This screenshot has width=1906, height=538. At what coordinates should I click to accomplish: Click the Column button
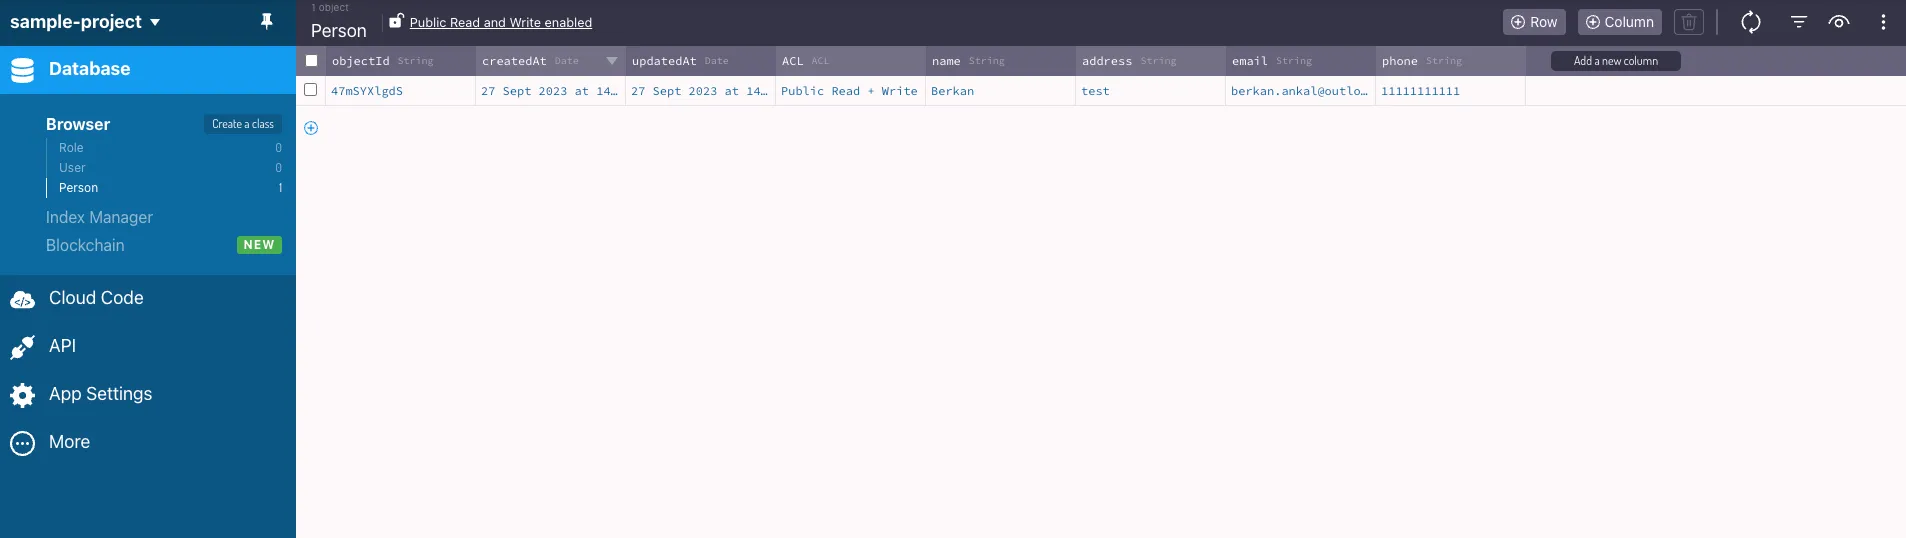1620,22
